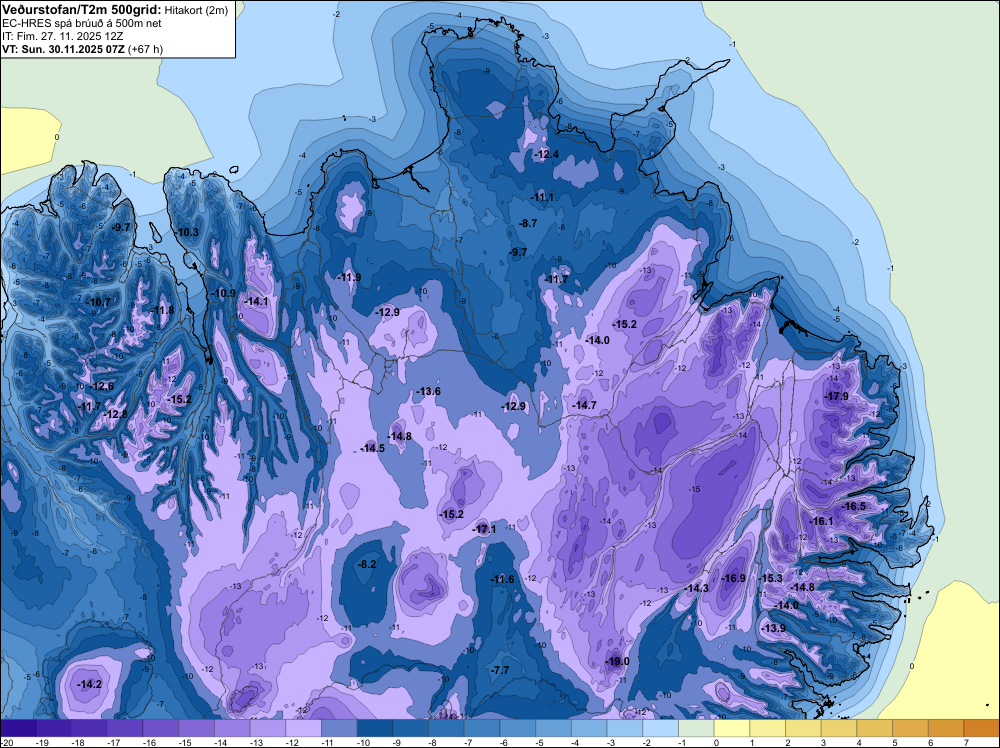This screenshot has height=748, width=1000.
Task: Click the -12.6 temperature label
Action: [101, 386]
